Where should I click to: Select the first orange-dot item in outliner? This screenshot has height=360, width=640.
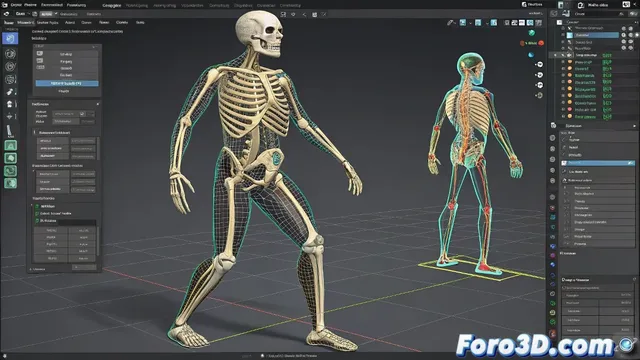coord(583,62)
